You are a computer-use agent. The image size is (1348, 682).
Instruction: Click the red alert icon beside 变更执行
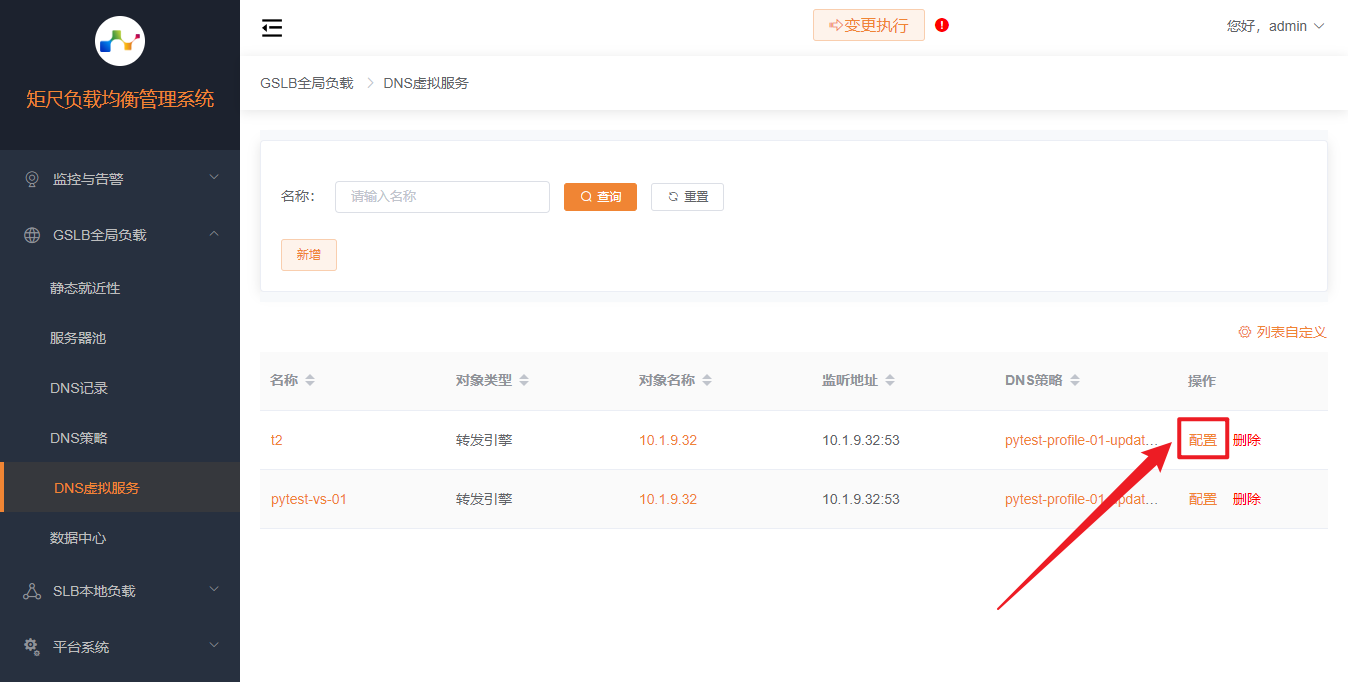[942, 25]
